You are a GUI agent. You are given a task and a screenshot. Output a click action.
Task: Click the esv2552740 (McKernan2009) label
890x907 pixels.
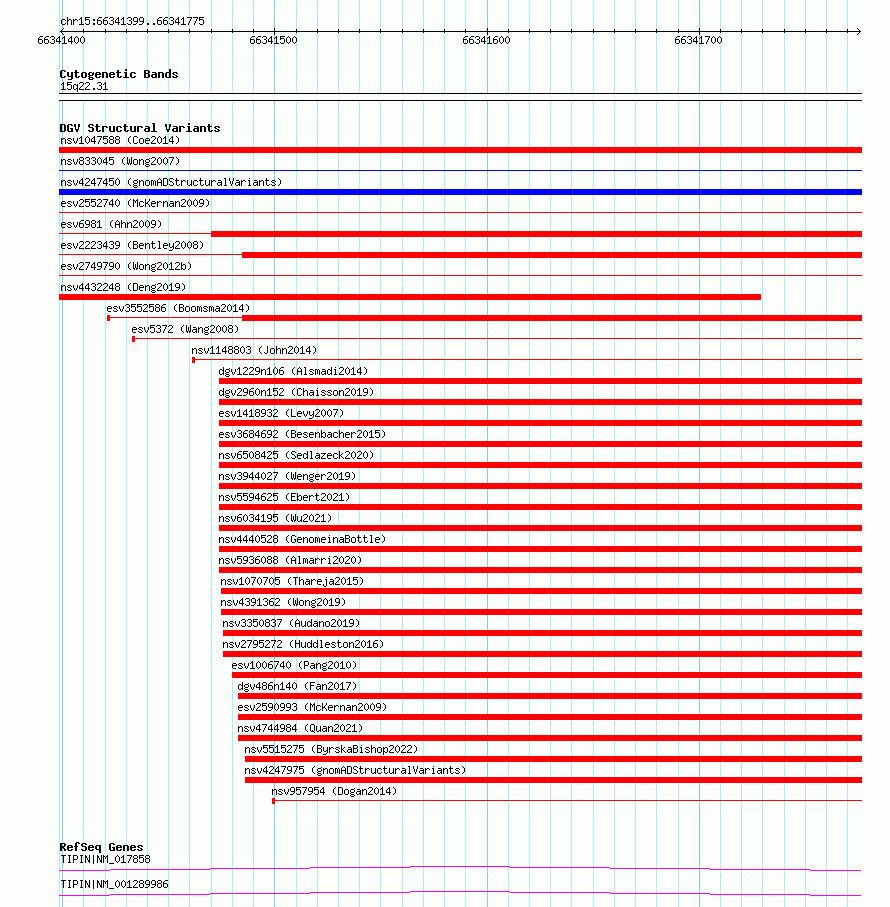tap(135, 204)
